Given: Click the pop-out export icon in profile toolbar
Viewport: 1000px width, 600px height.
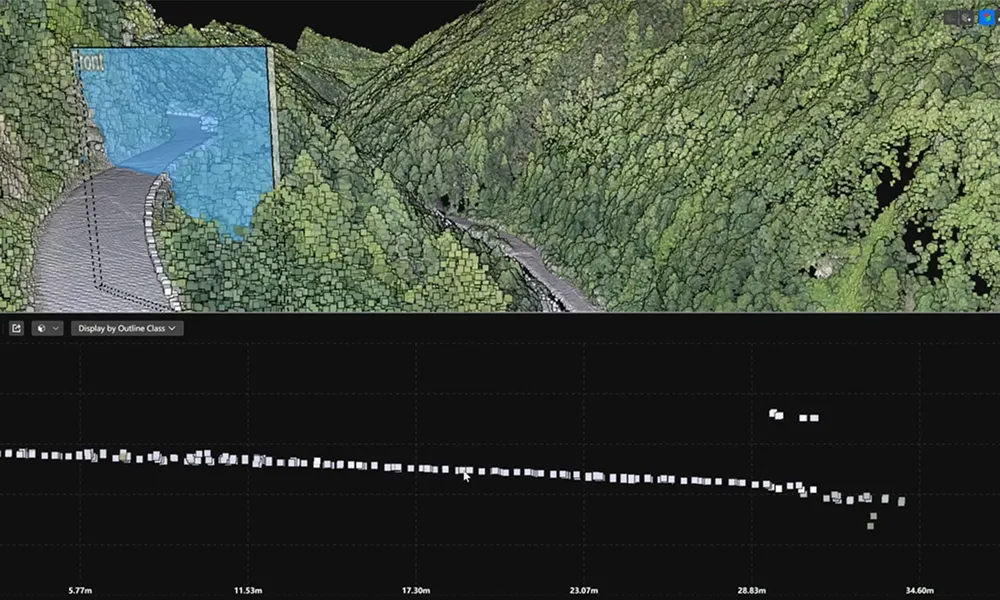Looking at the screenshot, I should click(17, 328).
